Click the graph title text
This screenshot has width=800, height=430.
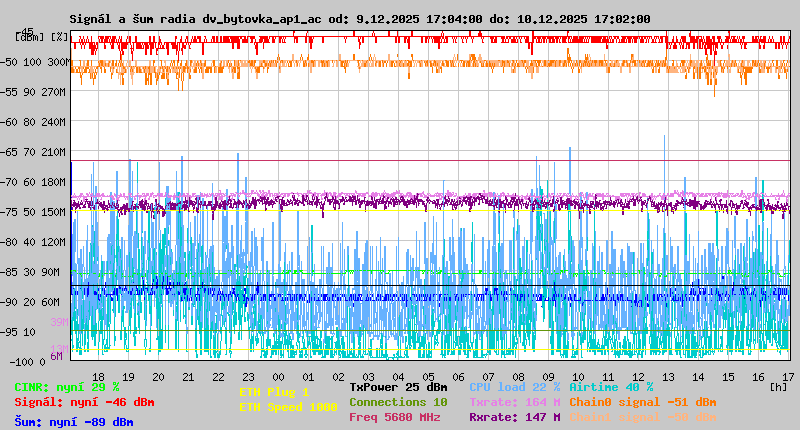[x=359, y=19]
